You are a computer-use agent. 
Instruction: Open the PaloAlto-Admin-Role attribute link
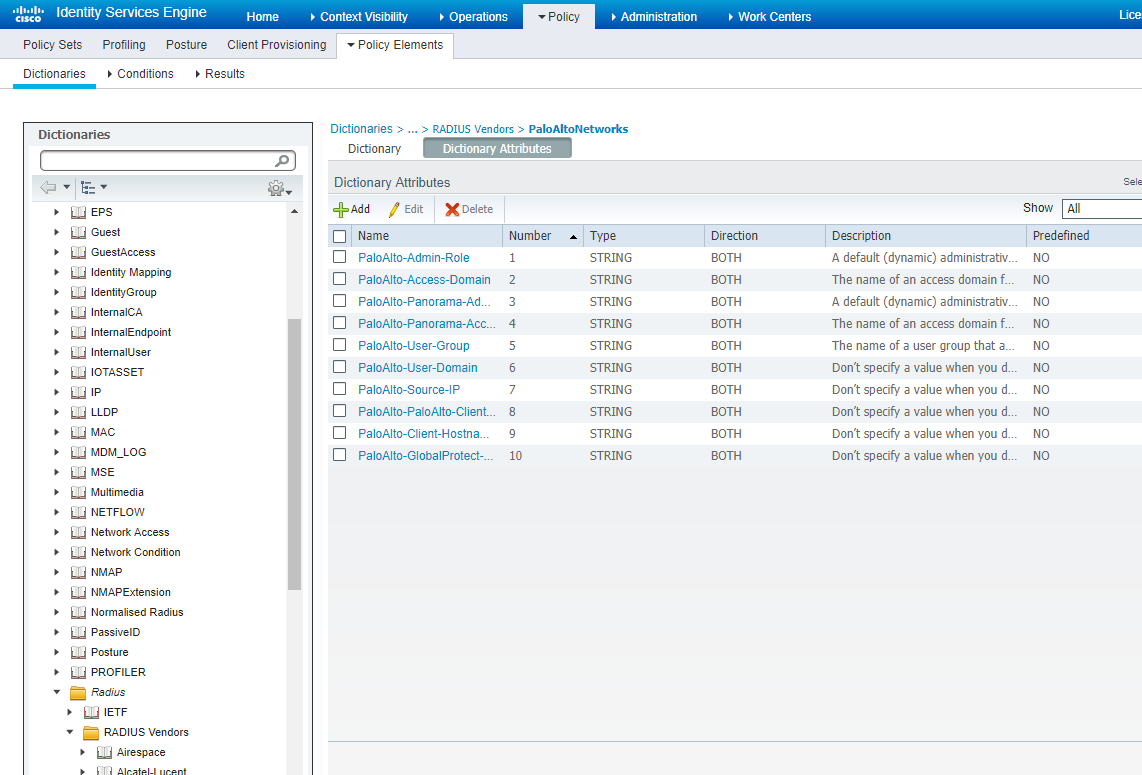point(414,258)
